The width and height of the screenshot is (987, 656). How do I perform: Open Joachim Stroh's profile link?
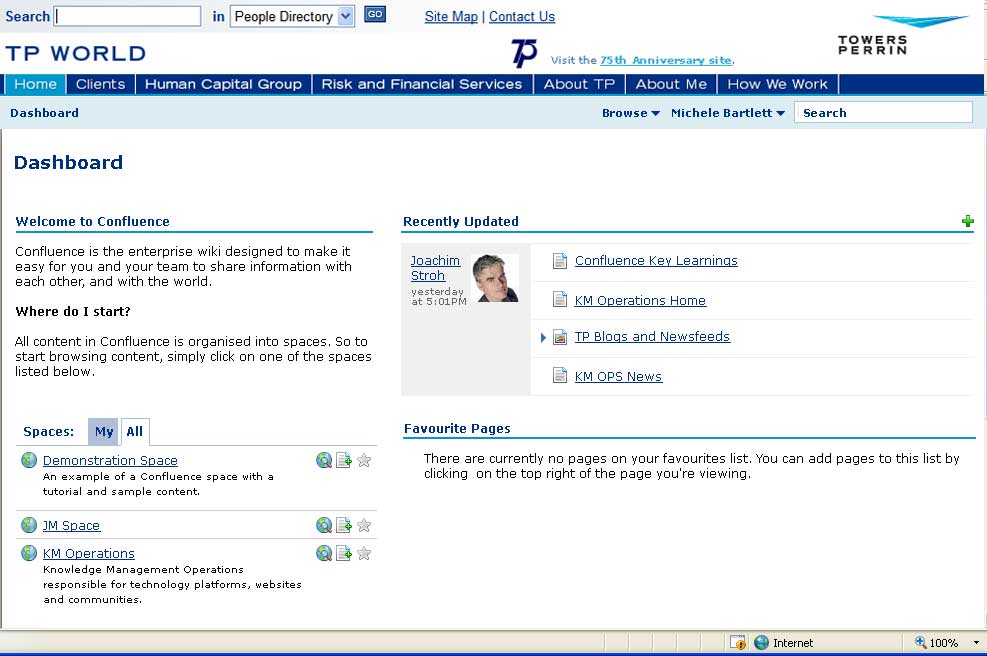pos(435,268)
